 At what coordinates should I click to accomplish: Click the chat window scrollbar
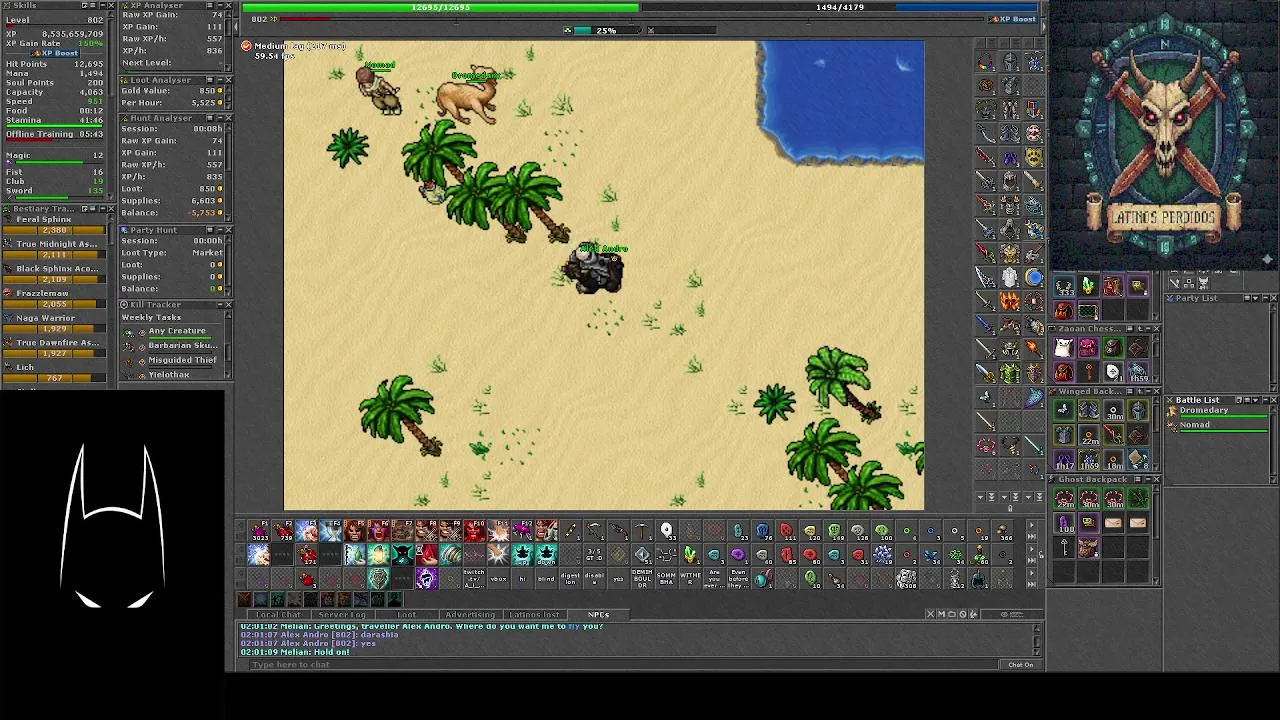(1037, 640)
